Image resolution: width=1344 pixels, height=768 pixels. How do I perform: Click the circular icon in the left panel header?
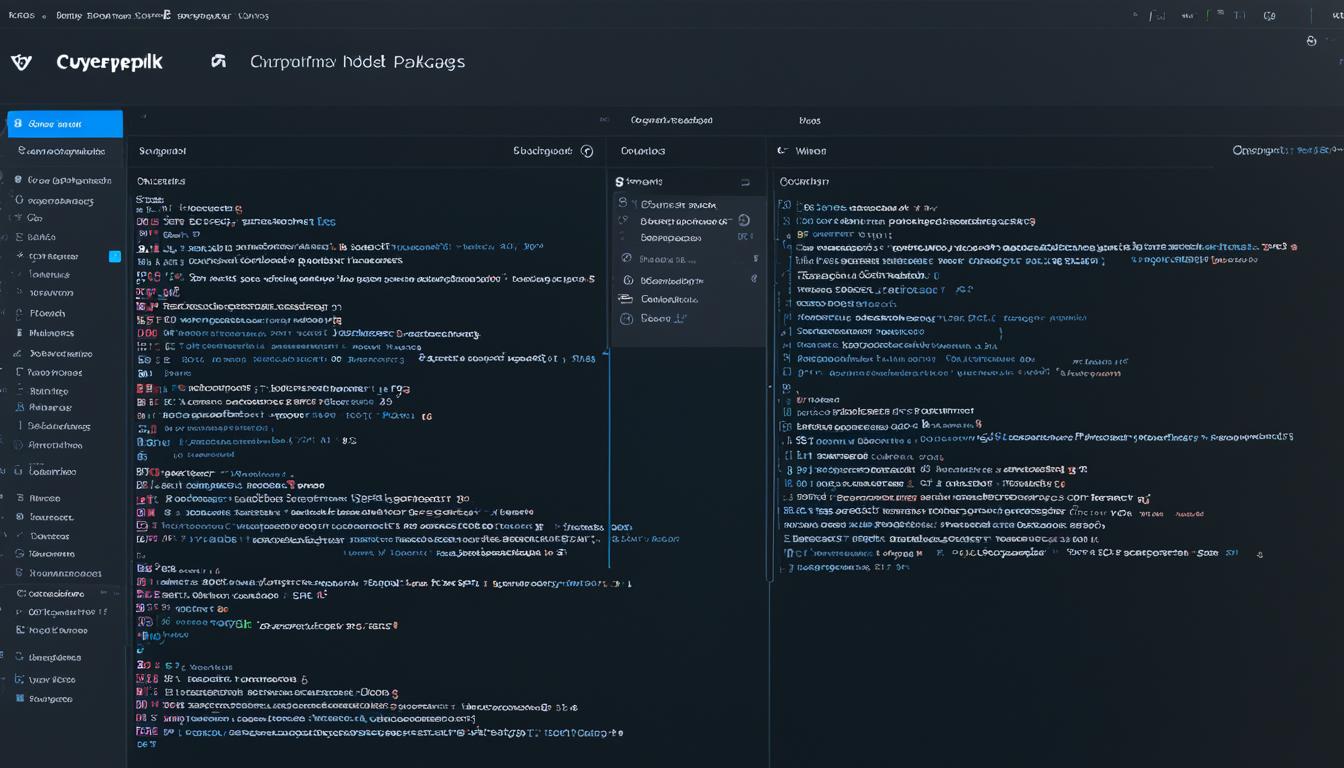587,151
